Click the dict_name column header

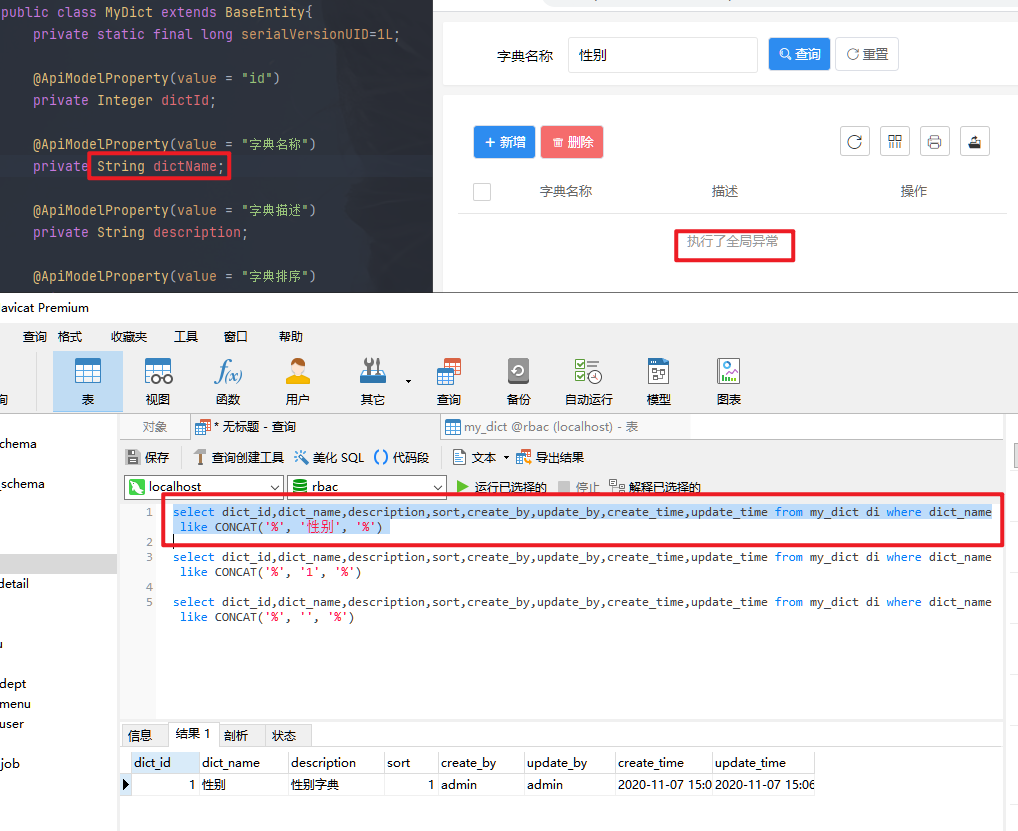tap(243, 762)
